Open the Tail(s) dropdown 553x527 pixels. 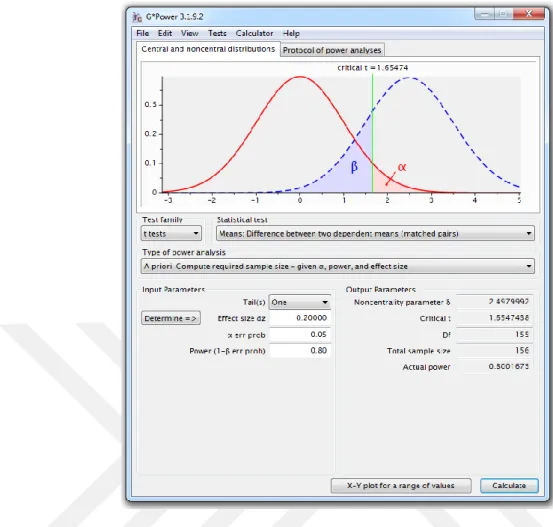coord(299,302)
